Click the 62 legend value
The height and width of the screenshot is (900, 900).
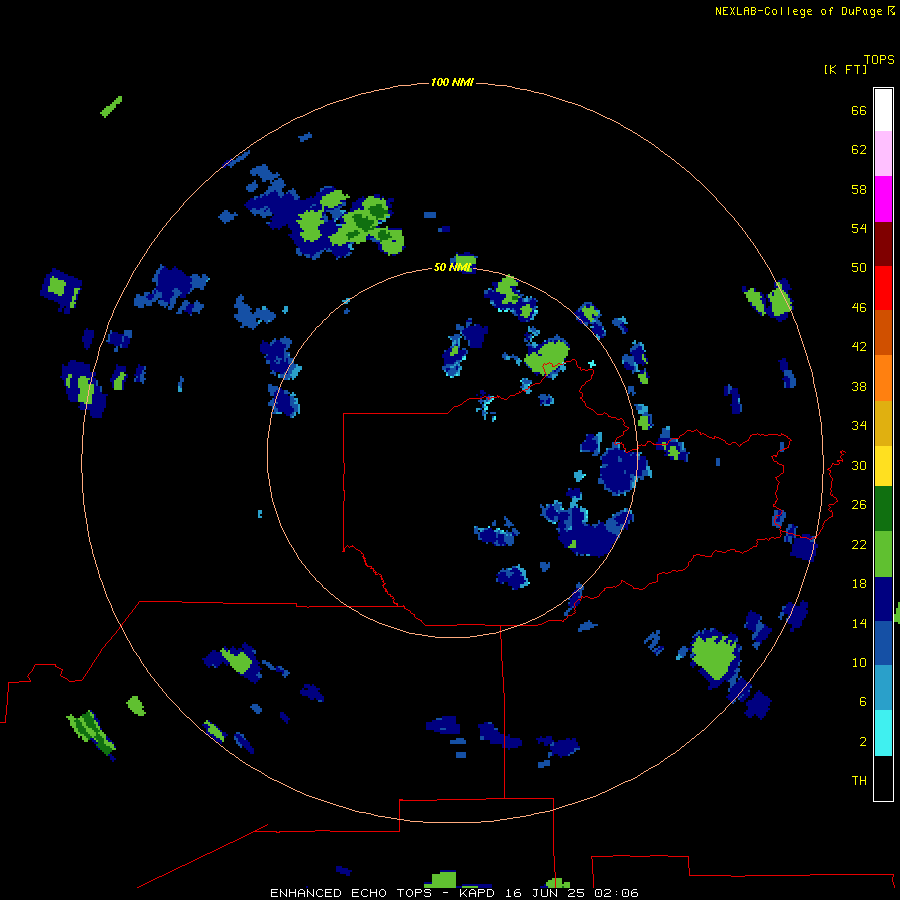coord(859,150)
